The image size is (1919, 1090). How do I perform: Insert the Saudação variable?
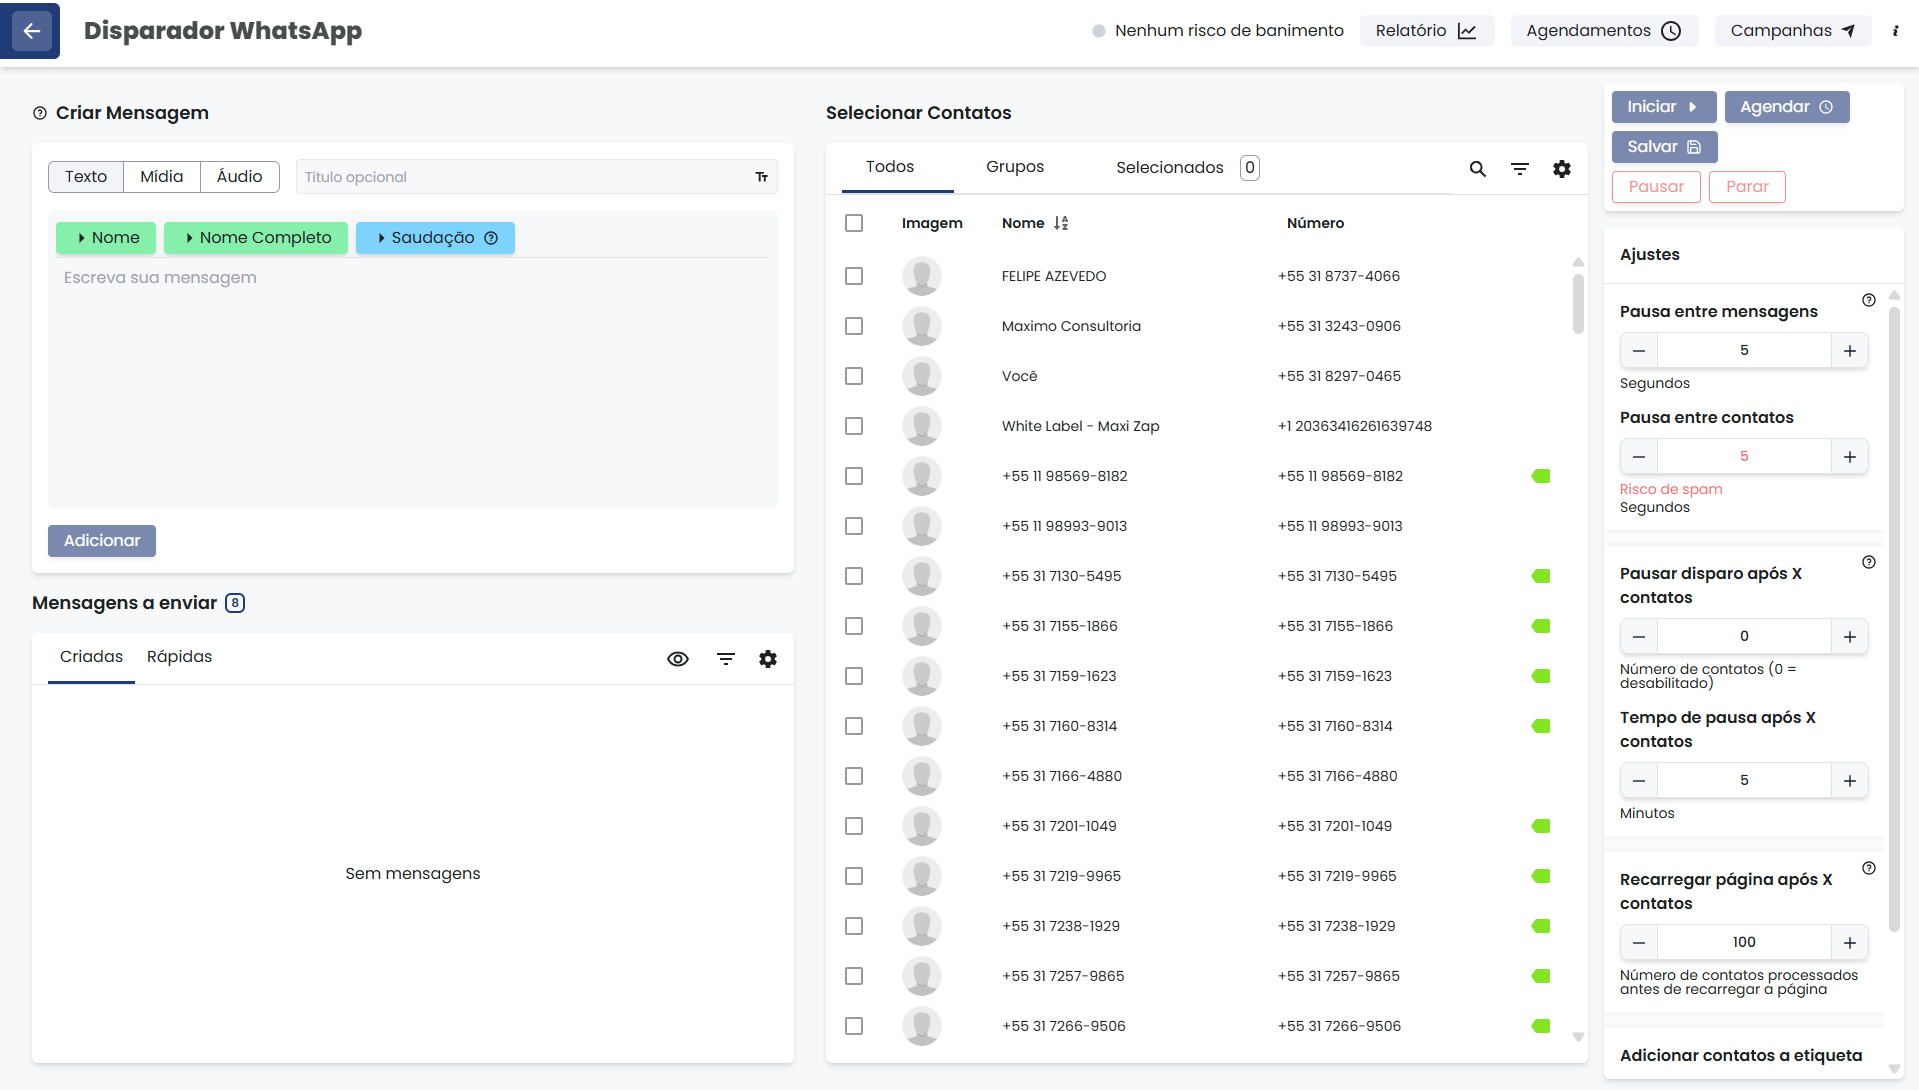click(x=435, y=238)
